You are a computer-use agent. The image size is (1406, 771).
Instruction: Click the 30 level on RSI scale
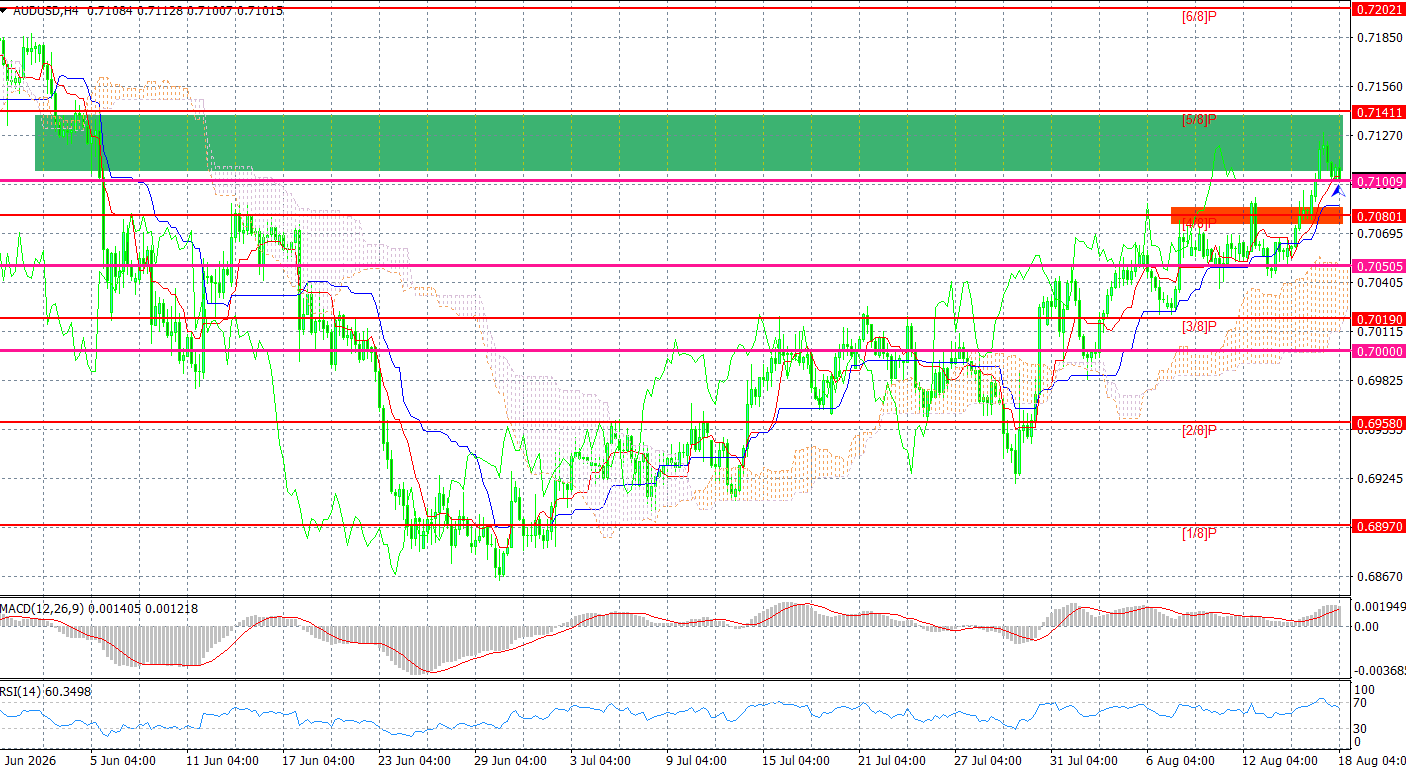[x=1362, y=728]
